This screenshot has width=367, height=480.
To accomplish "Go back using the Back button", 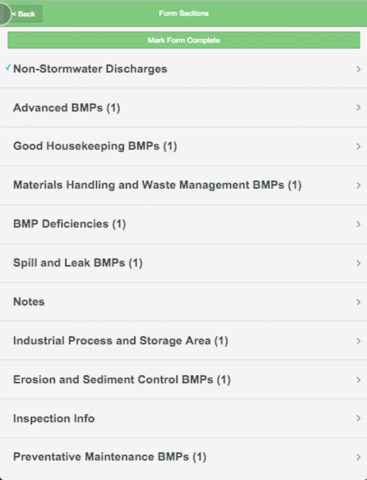I will (25, 14).
